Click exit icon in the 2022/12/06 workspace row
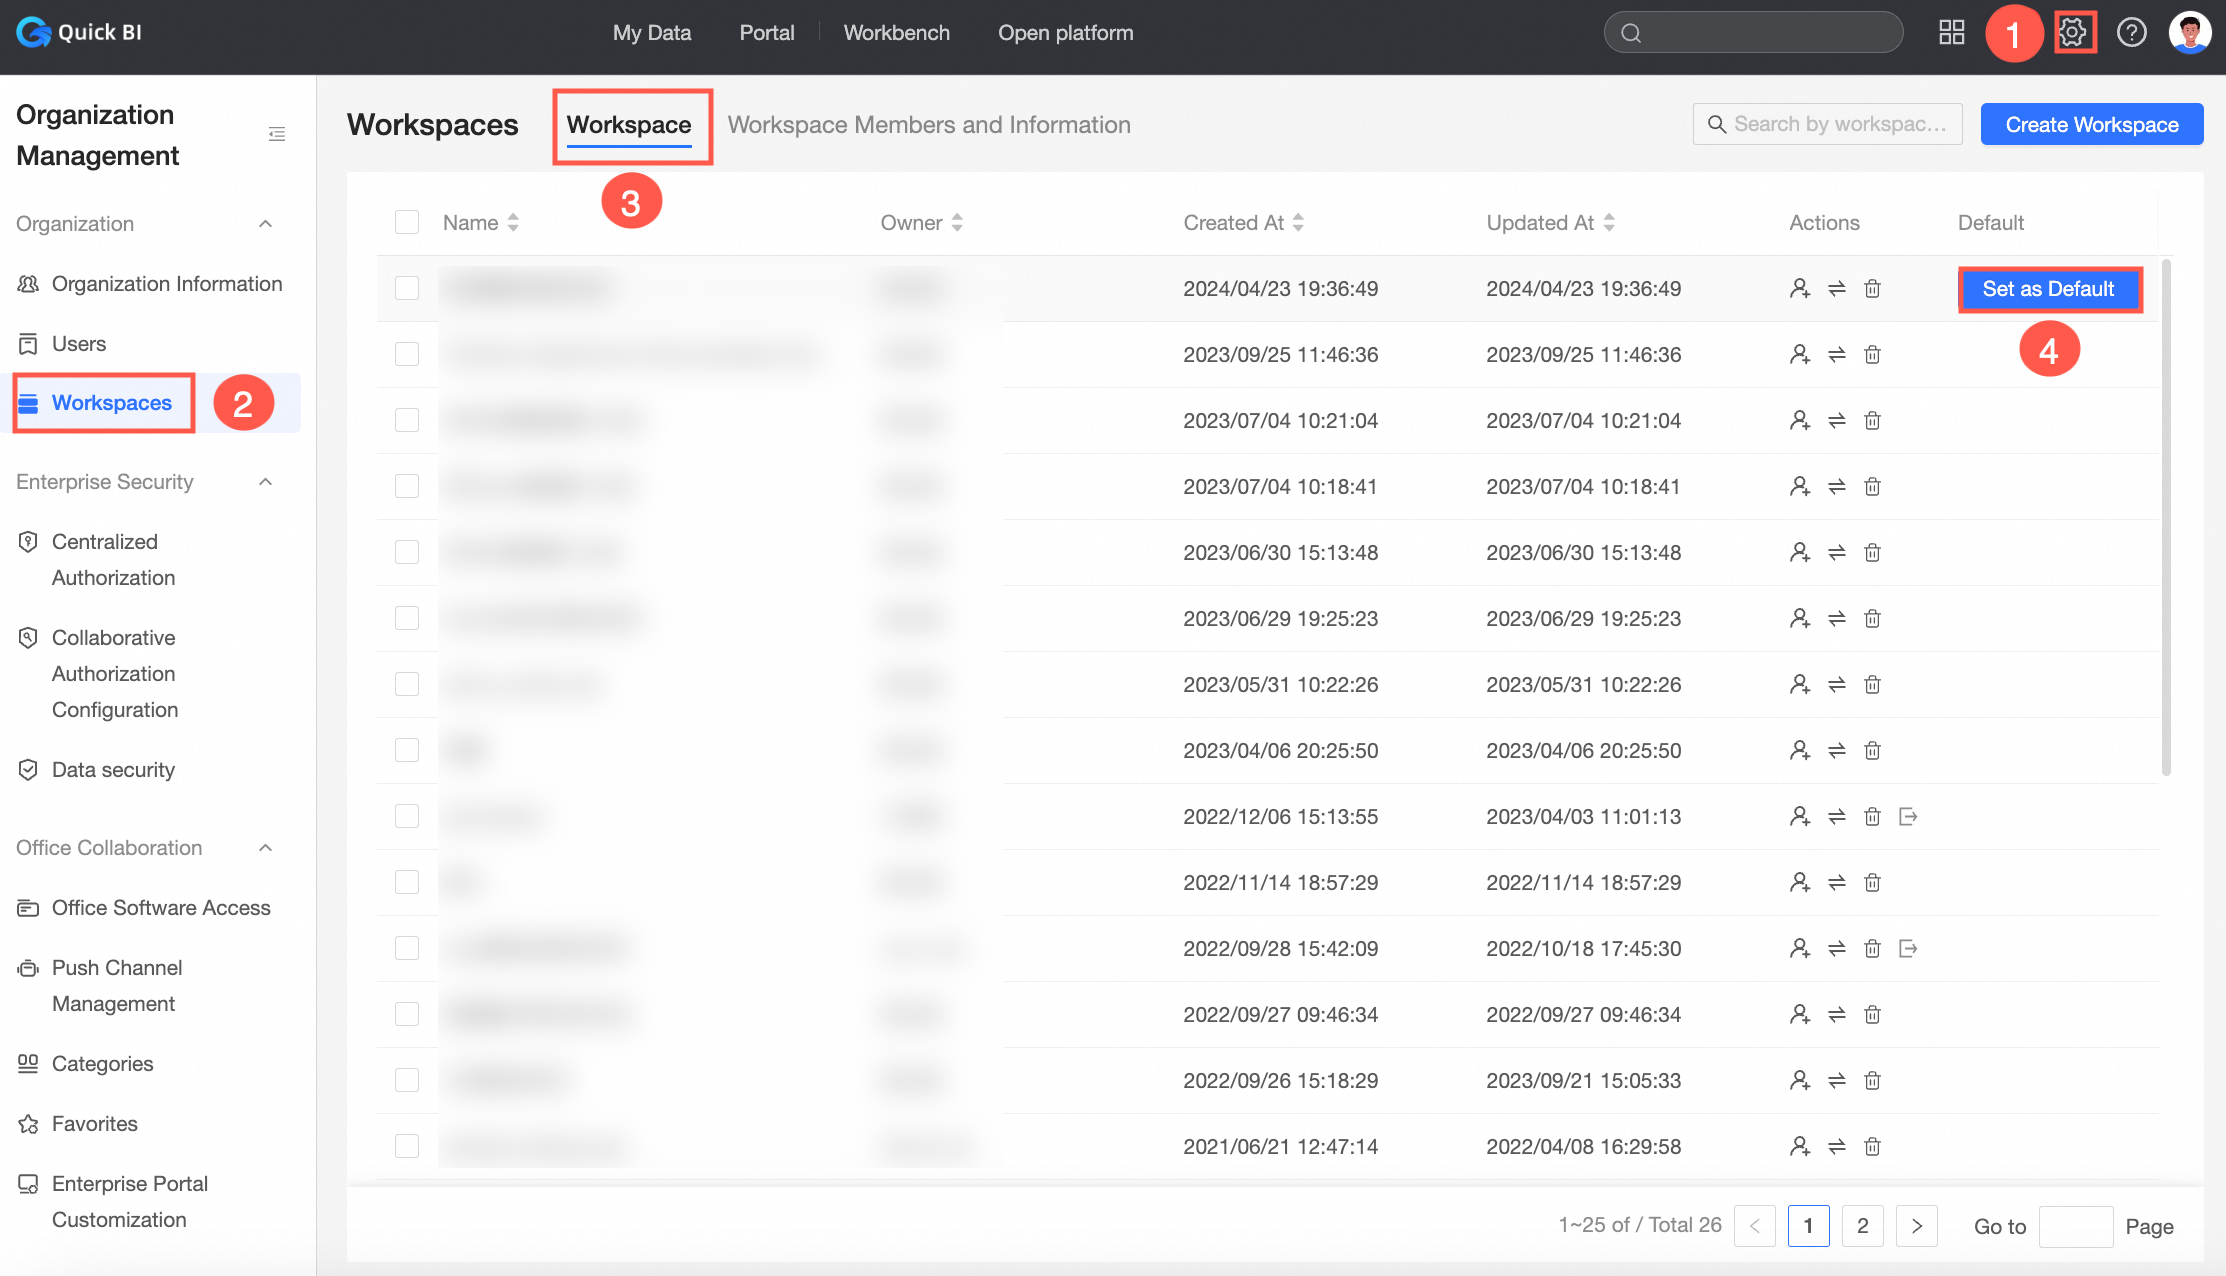This screenshot has width=2226, height=1276. (1907, 817)
